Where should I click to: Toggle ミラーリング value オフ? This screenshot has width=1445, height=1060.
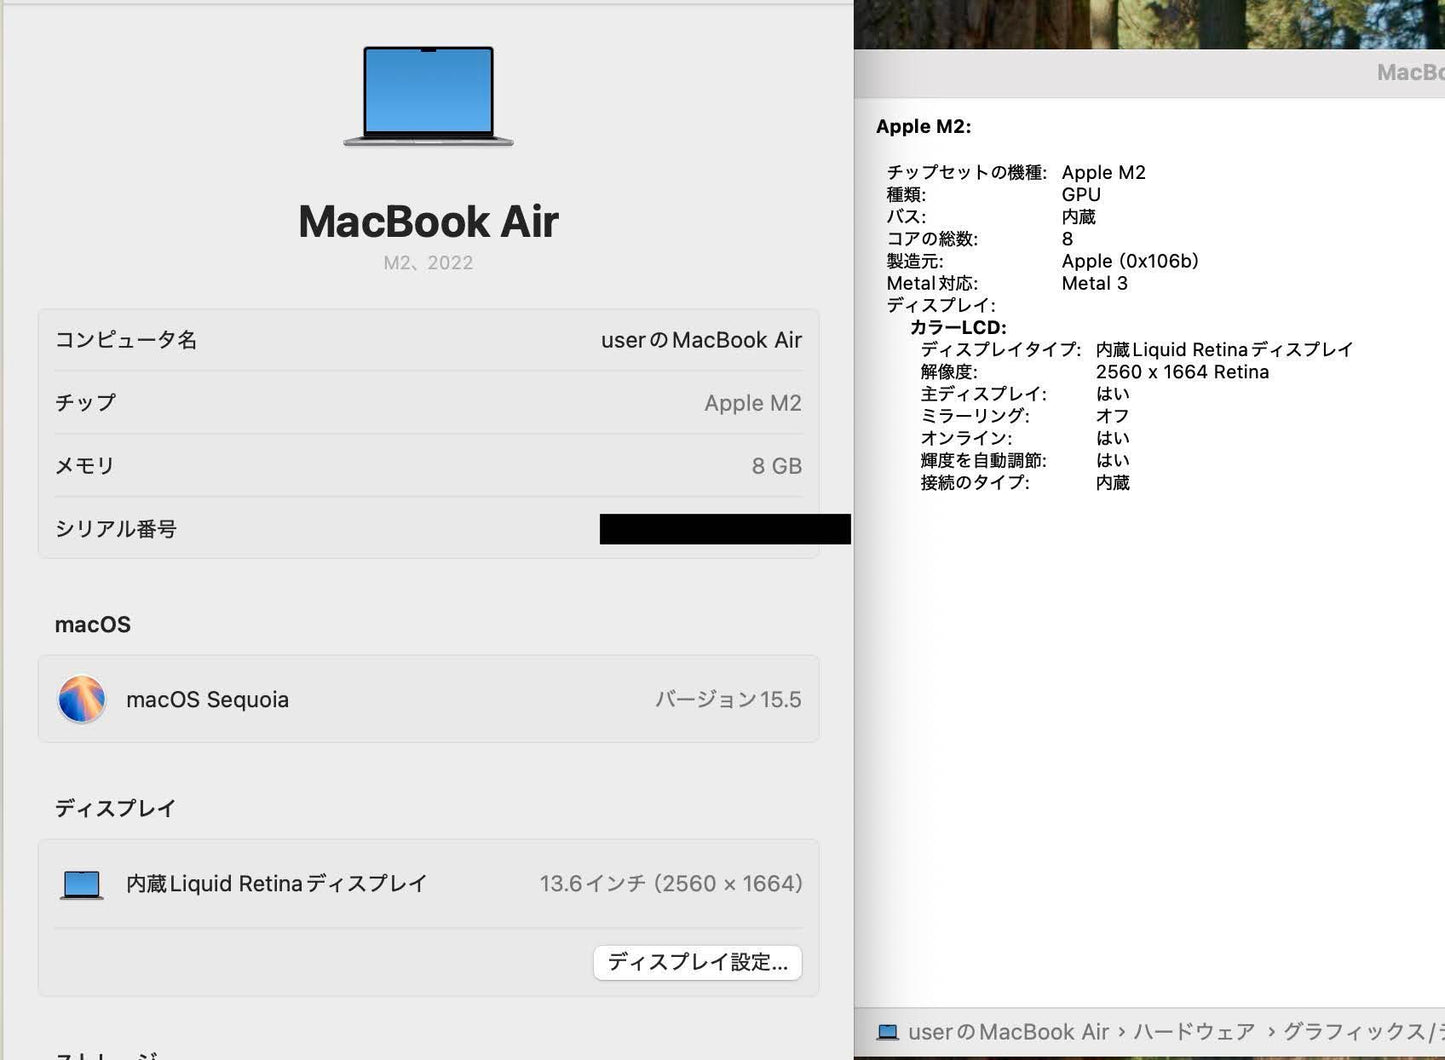(1110, 415)
